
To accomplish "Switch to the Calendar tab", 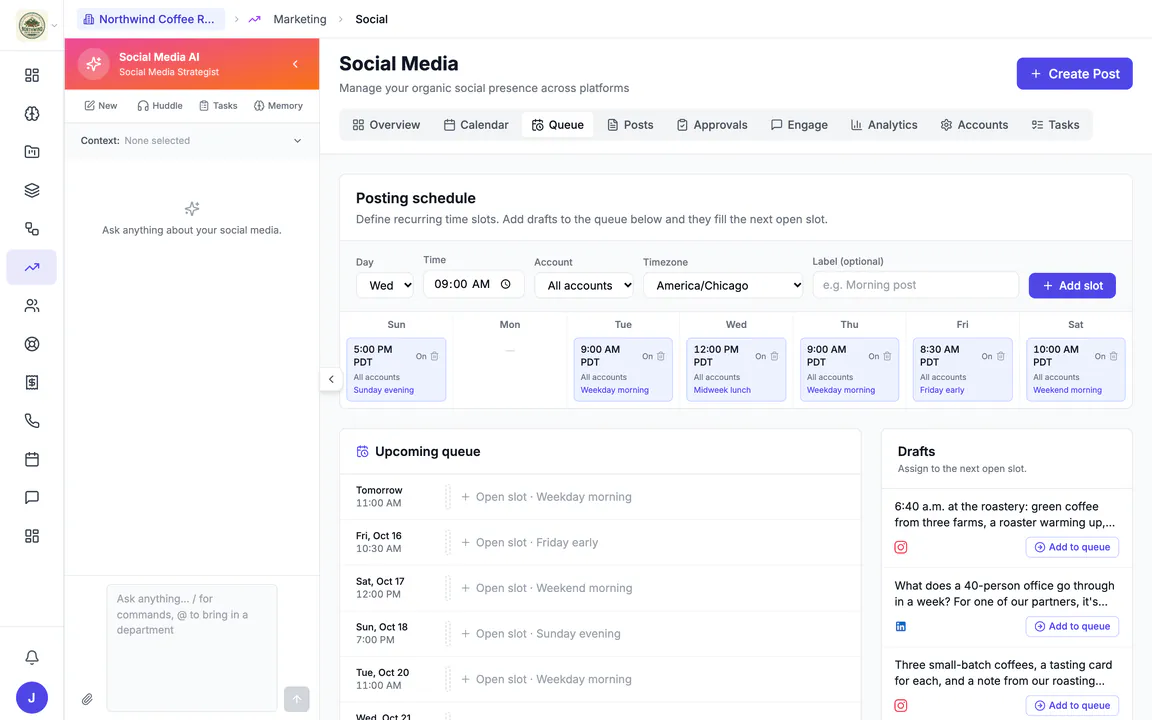I will pos(476,125).
